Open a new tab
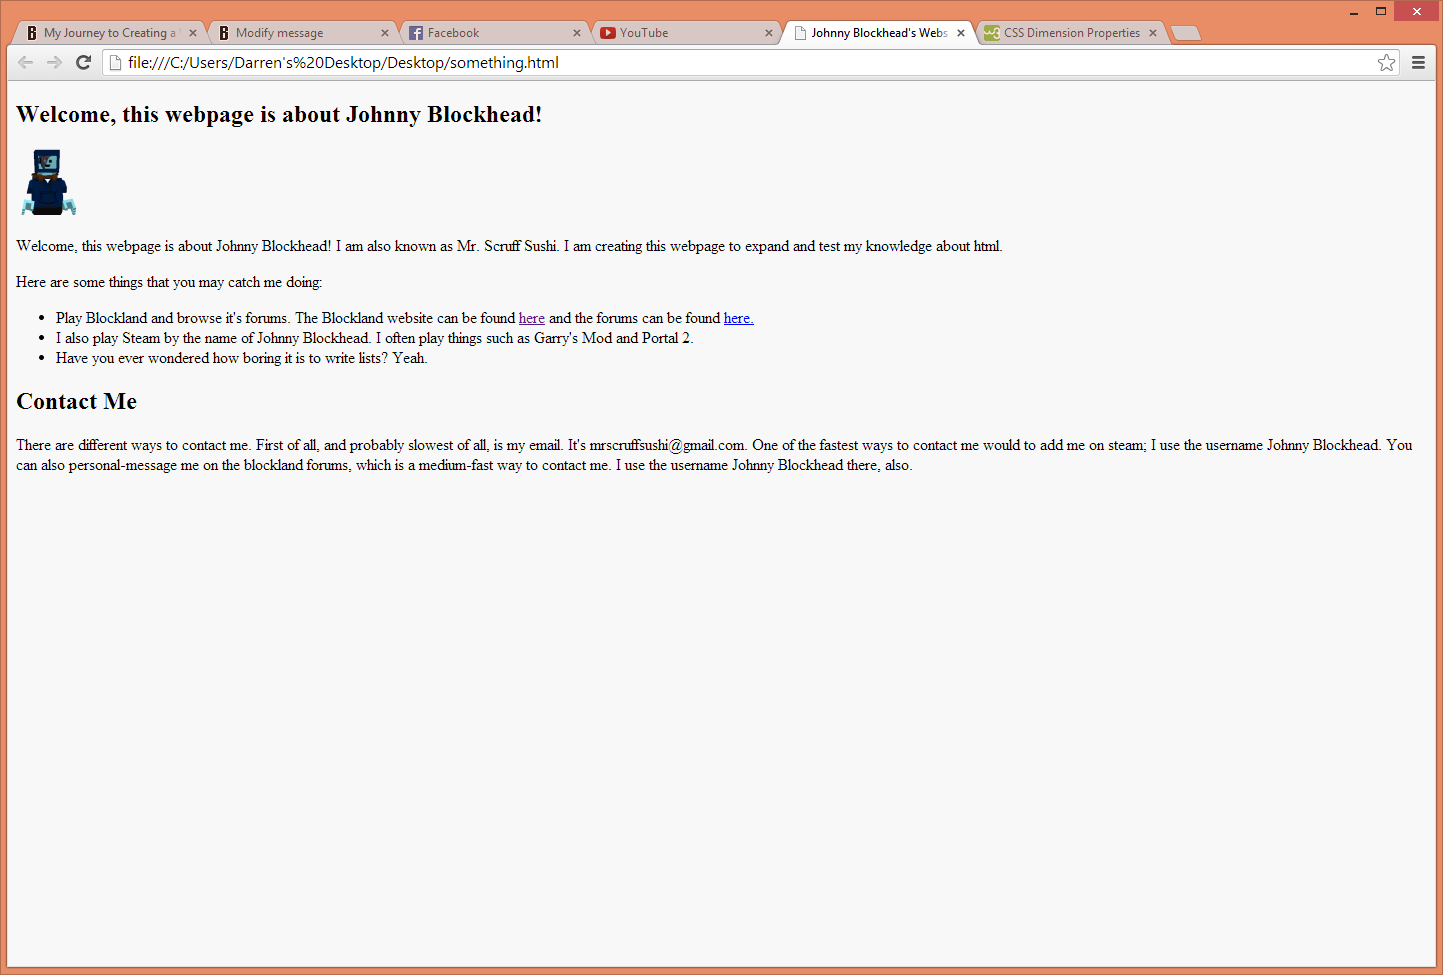The height and width of the screenshot is (975, 1443). tap(1185, 33)
